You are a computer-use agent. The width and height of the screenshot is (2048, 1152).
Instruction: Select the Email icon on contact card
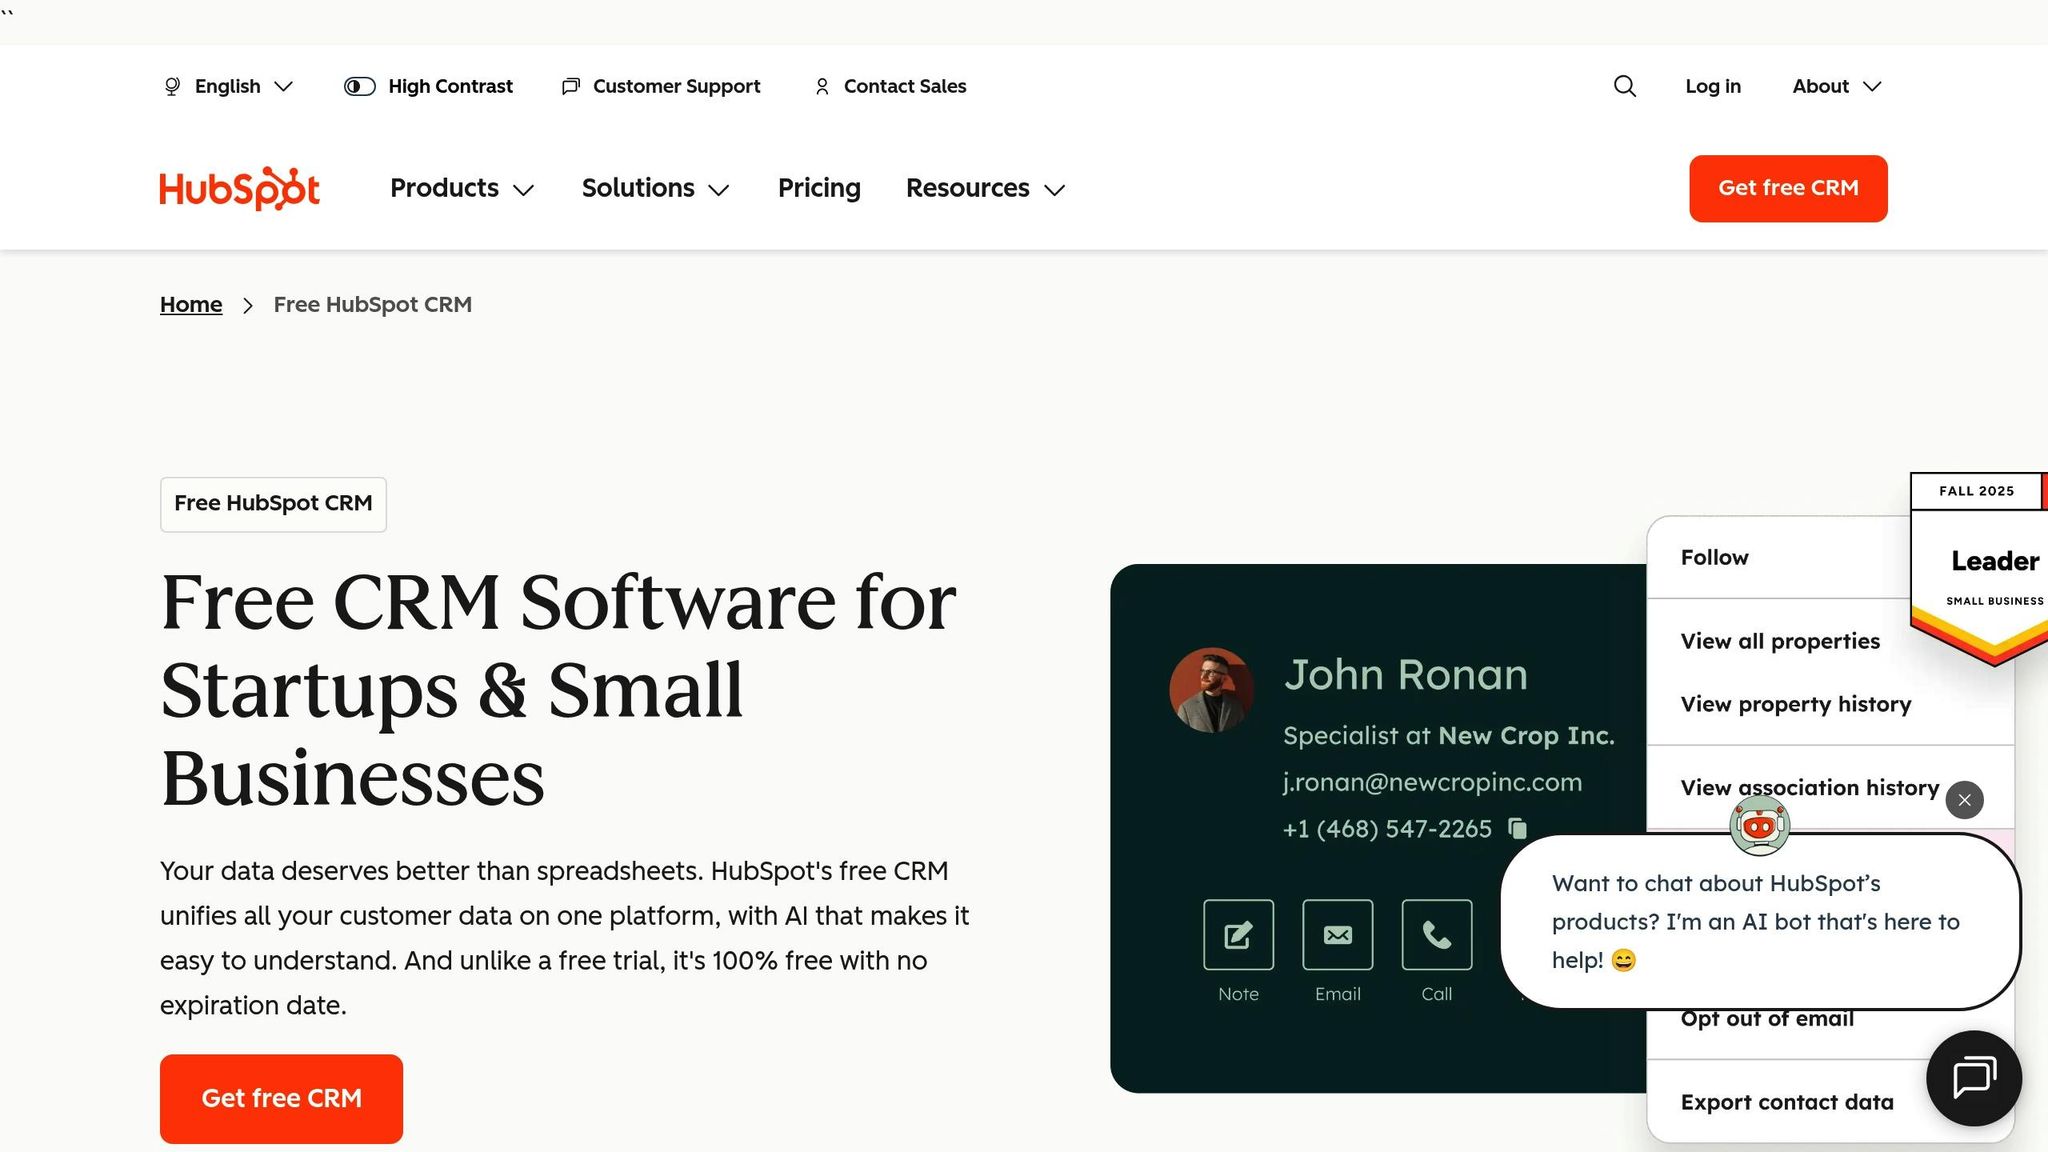pyautogui.click(x=1337, y=935)
